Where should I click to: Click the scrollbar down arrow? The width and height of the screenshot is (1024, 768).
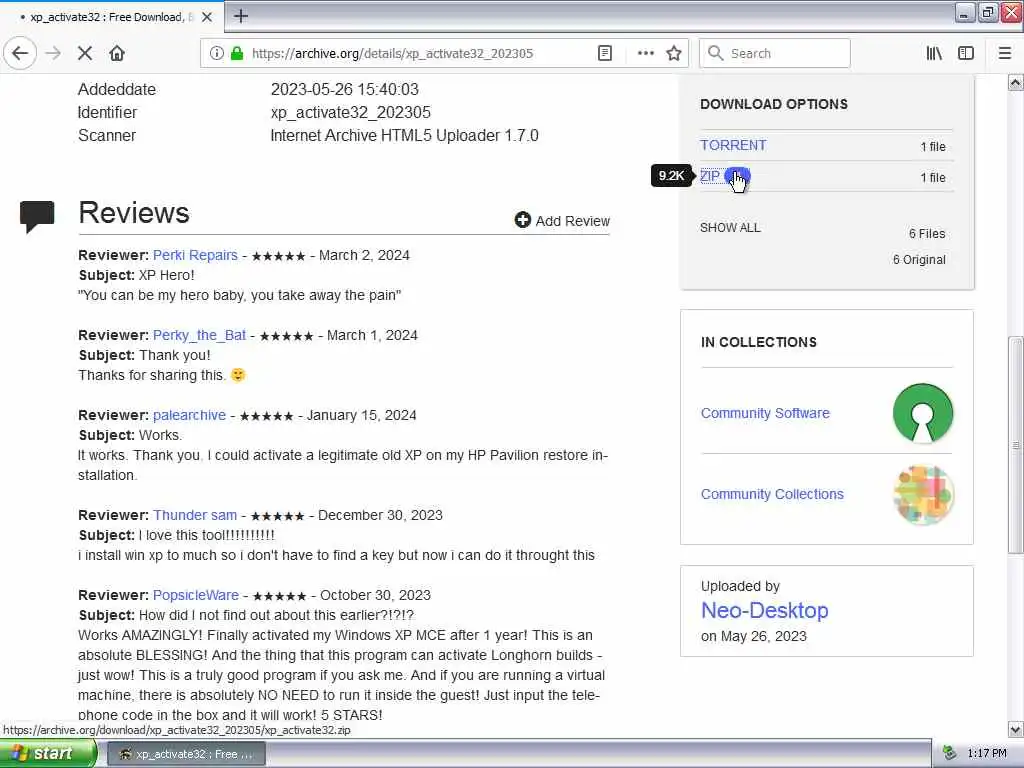pyautogui.click(x=1015, y=729)
